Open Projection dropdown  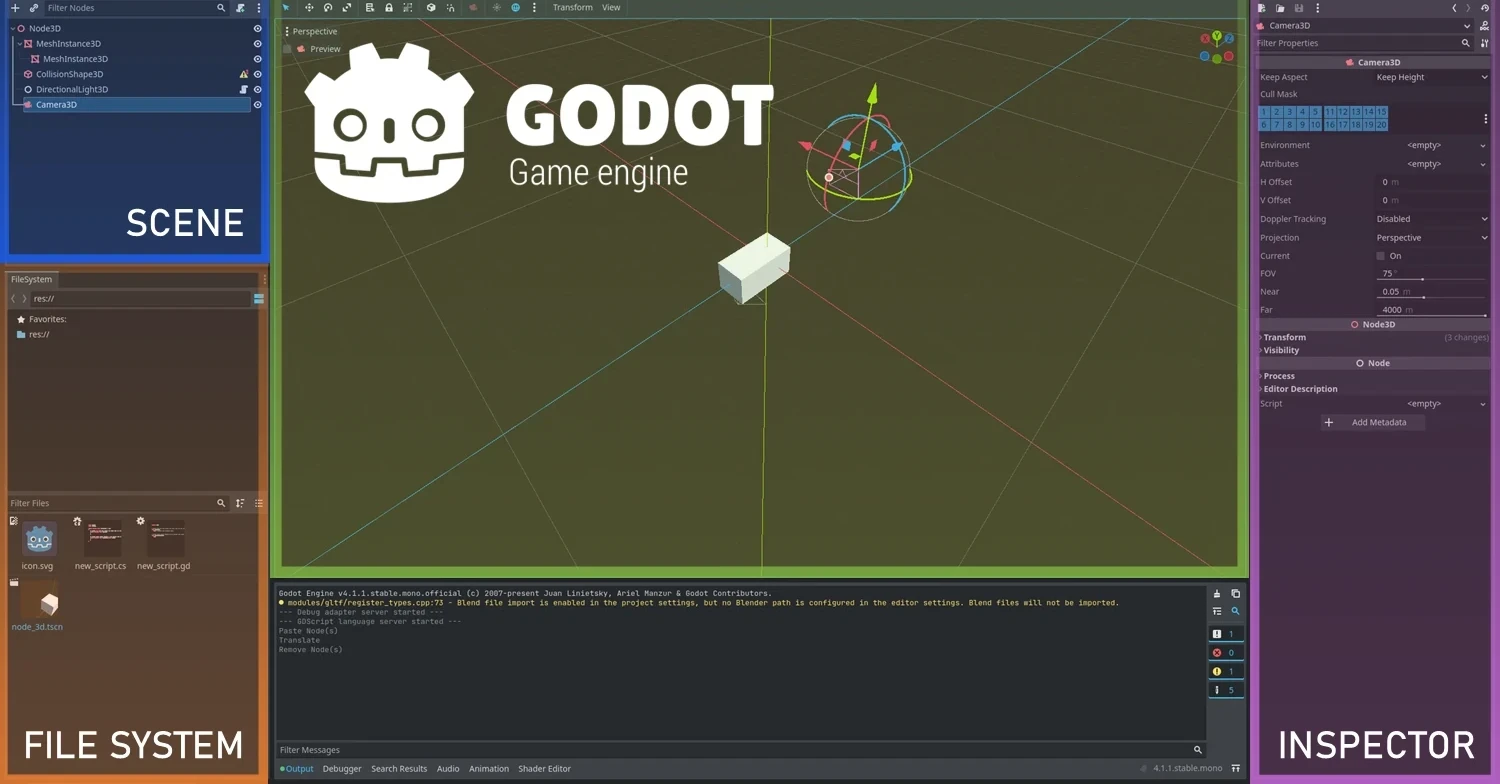click(1432, 238)
